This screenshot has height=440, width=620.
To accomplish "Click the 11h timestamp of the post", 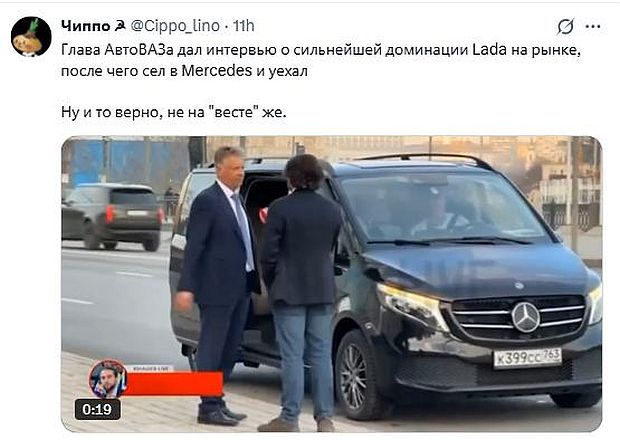I will point(244,26).
